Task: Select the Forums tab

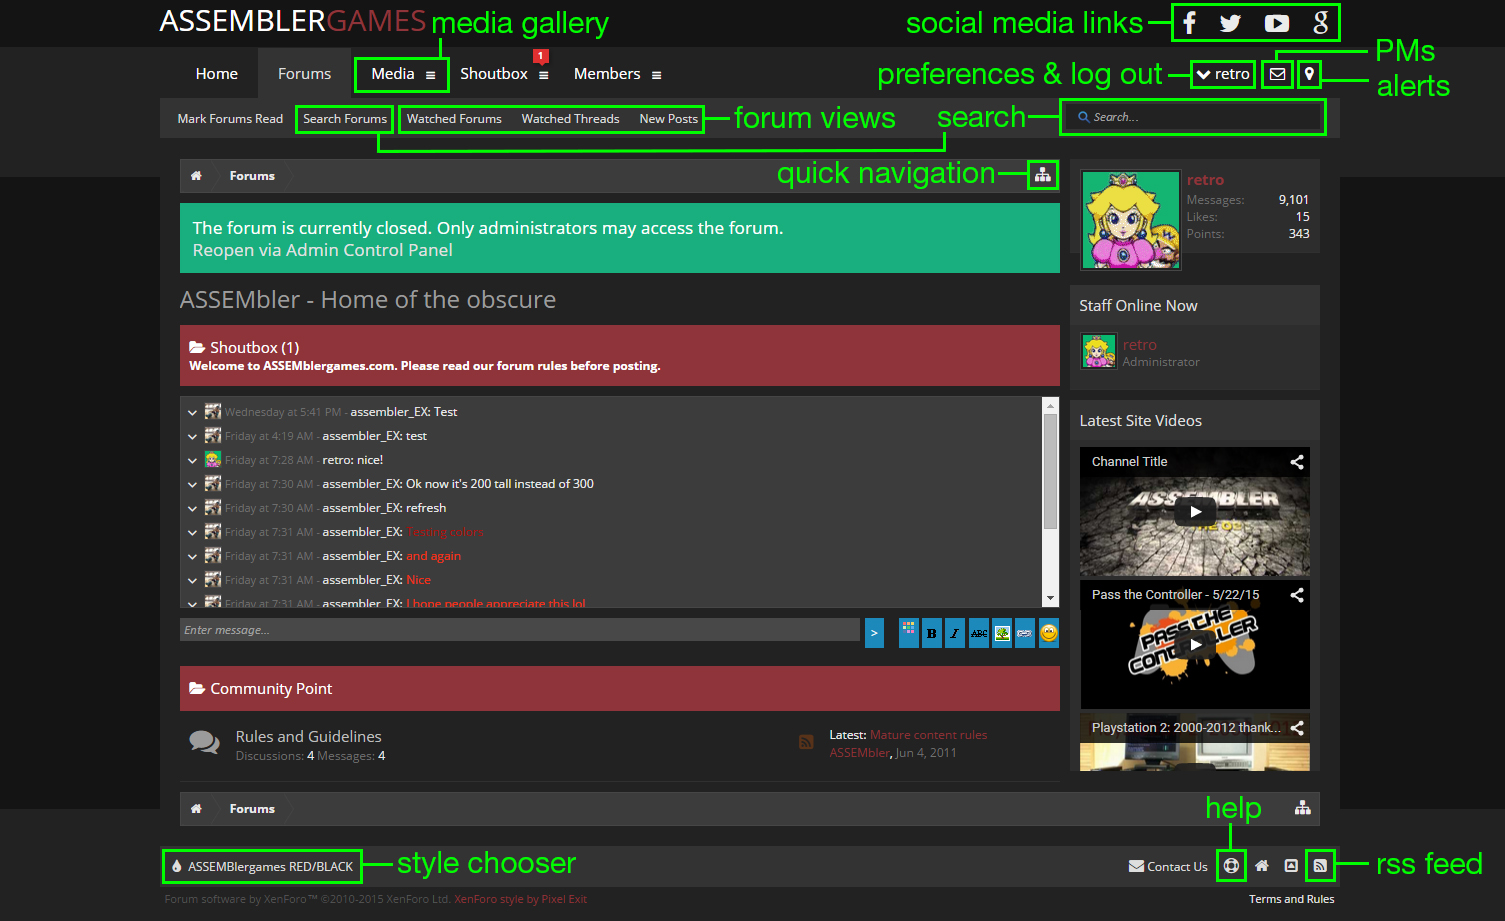Action: 304,74
